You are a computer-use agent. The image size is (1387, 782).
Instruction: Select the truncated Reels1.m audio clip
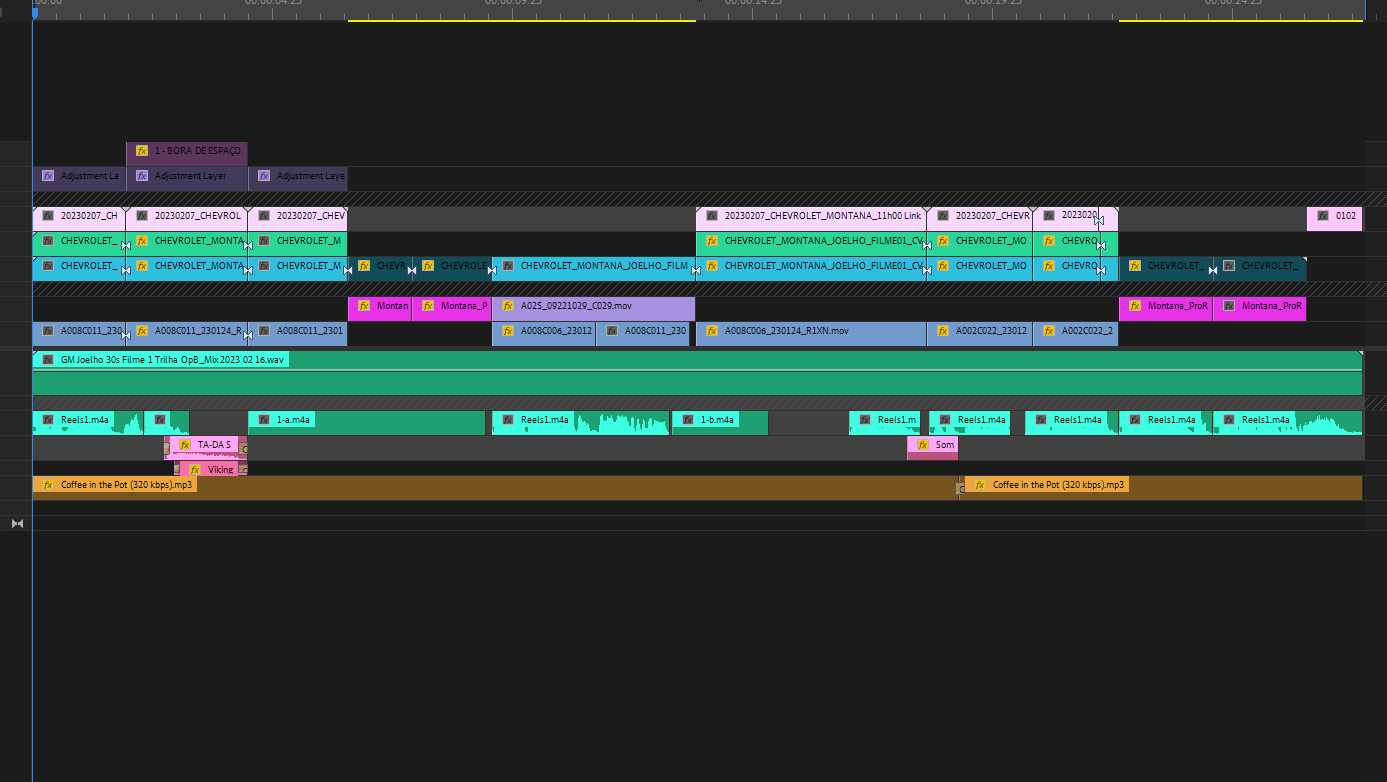point(885,423)
